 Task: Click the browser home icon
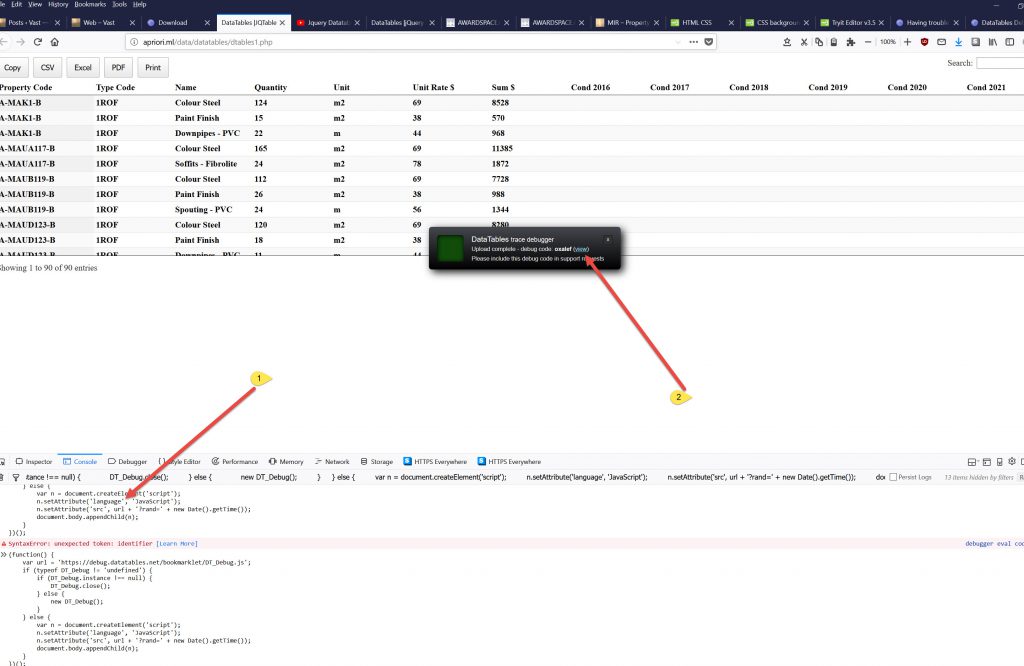point(54,42)
